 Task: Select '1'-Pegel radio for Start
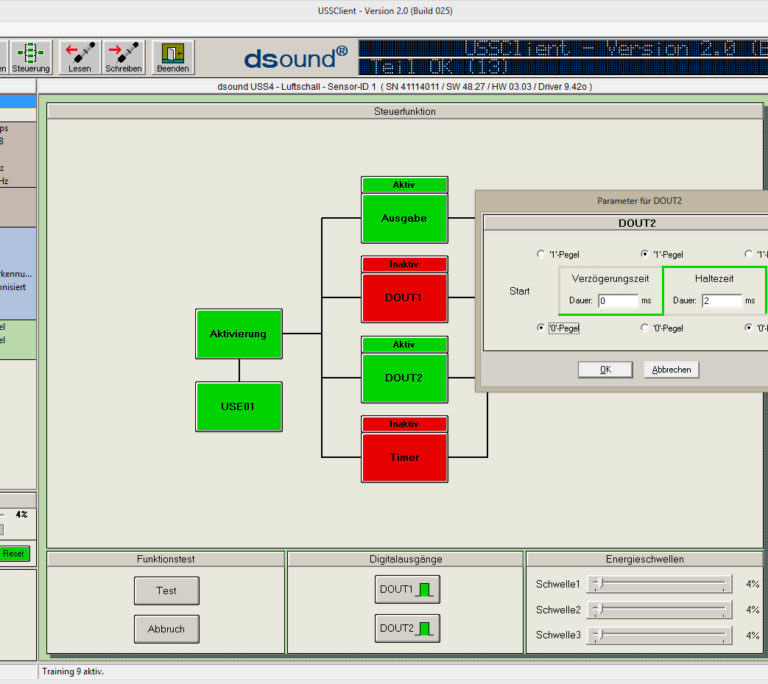point(541,255)
